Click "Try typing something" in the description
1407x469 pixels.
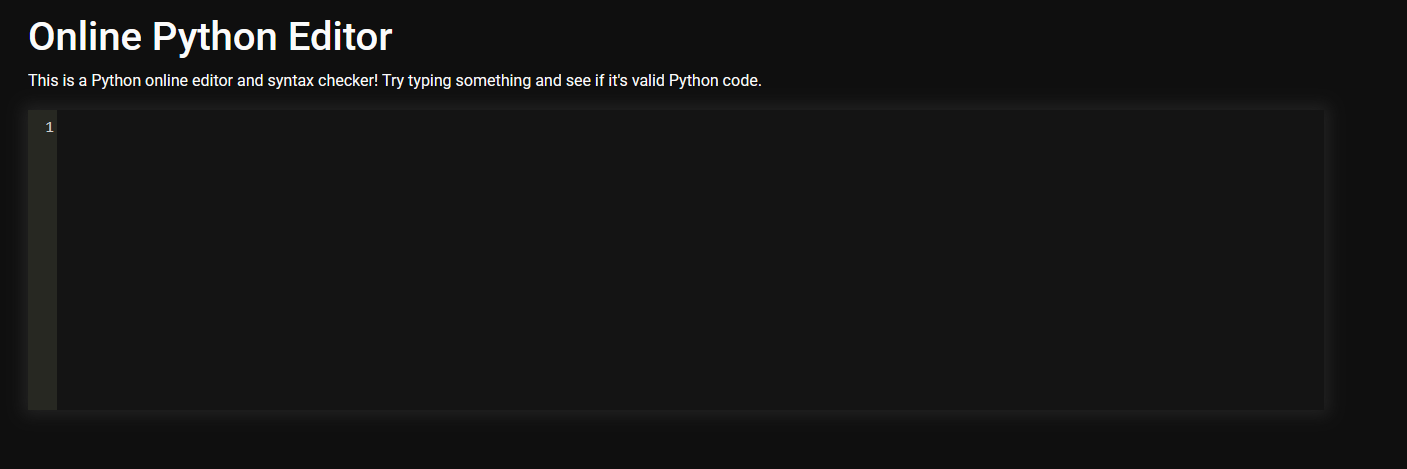point(456,80)
